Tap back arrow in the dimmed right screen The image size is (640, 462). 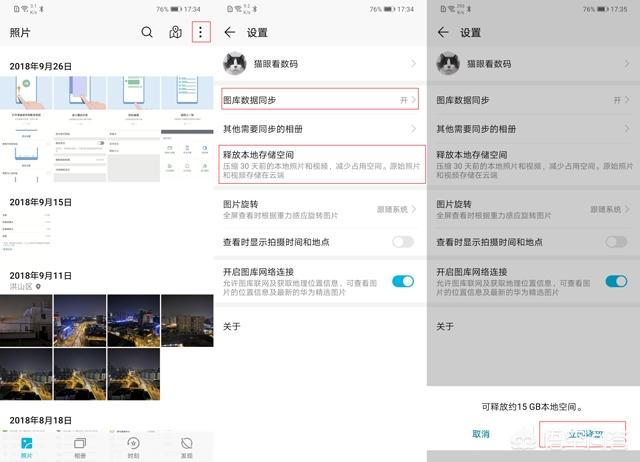pyautogui.click(x=443, y=33)
